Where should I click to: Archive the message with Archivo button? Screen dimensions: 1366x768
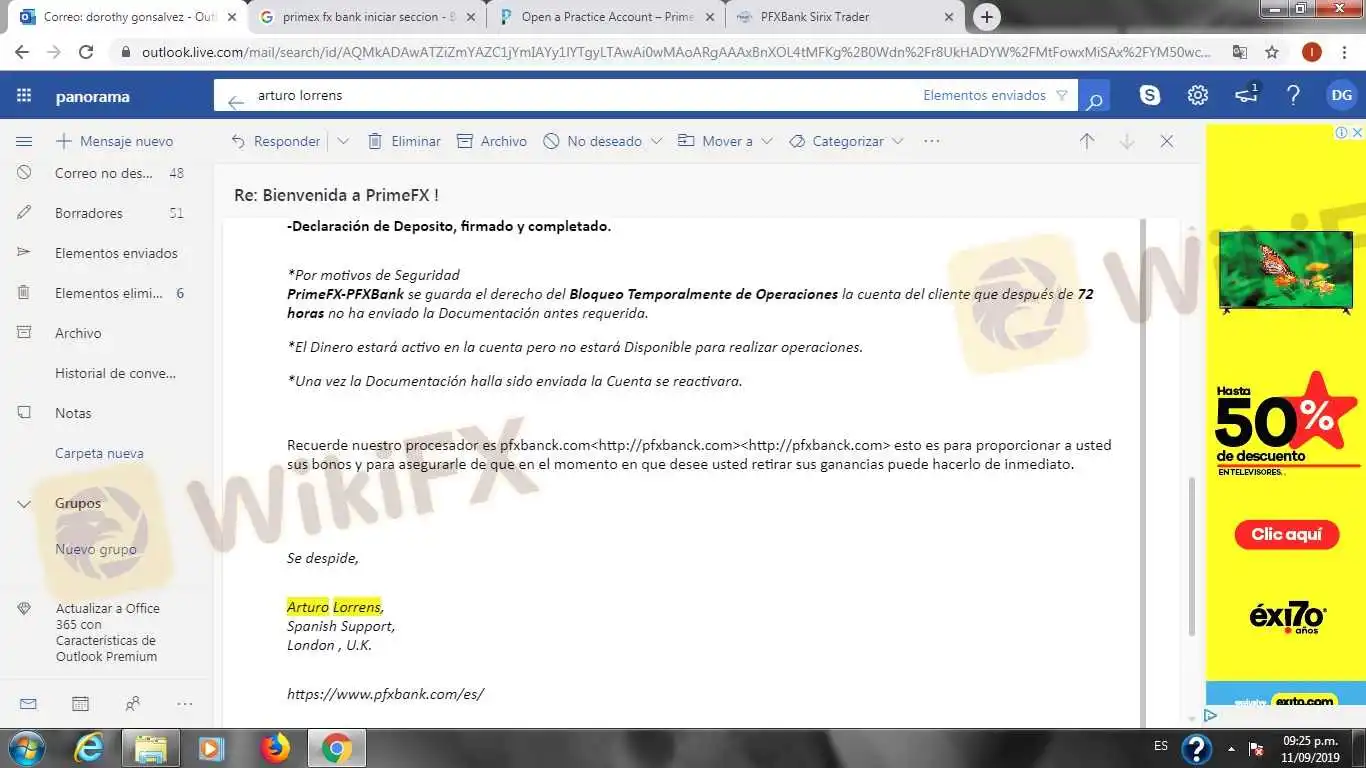tap(492, 141)
